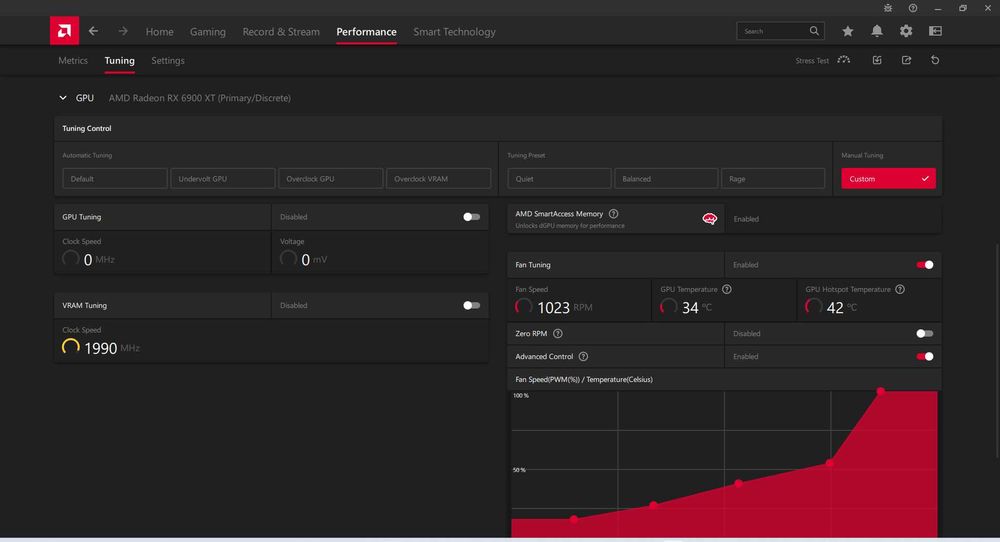
Task: Click the reset tuning icon
Action: pyautogui.click(x=935, y=60)
